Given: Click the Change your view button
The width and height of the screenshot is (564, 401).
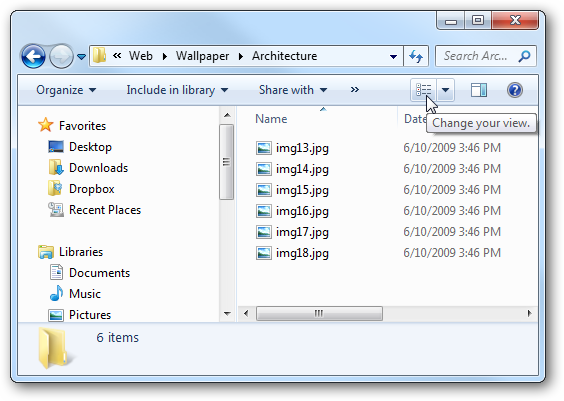Looking at the screenshot, I should pos(423,90).
